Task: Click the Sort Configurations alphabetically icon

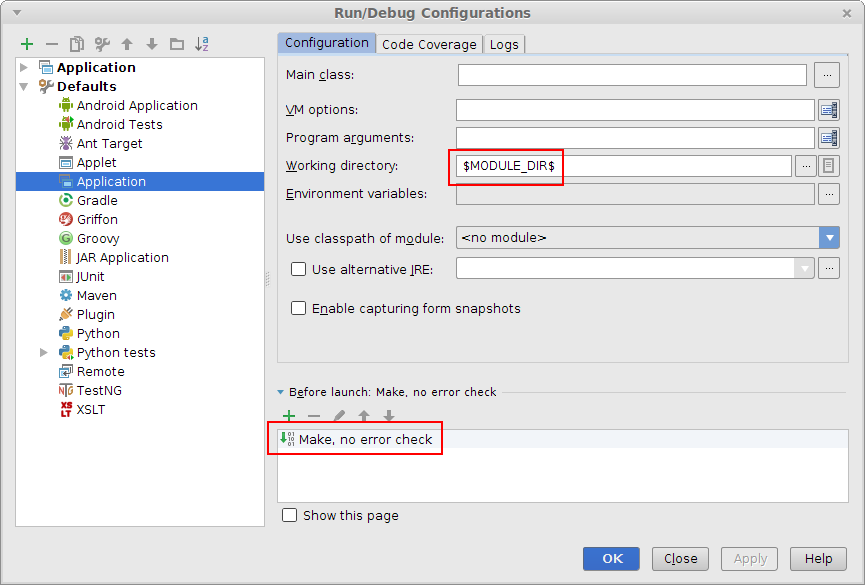Action: point(202,44)
